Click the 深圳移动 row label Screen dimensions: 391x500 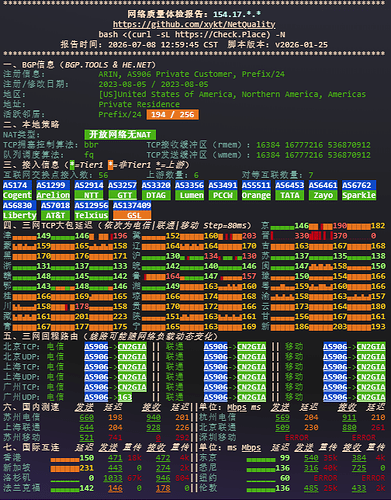click(218, 437)
